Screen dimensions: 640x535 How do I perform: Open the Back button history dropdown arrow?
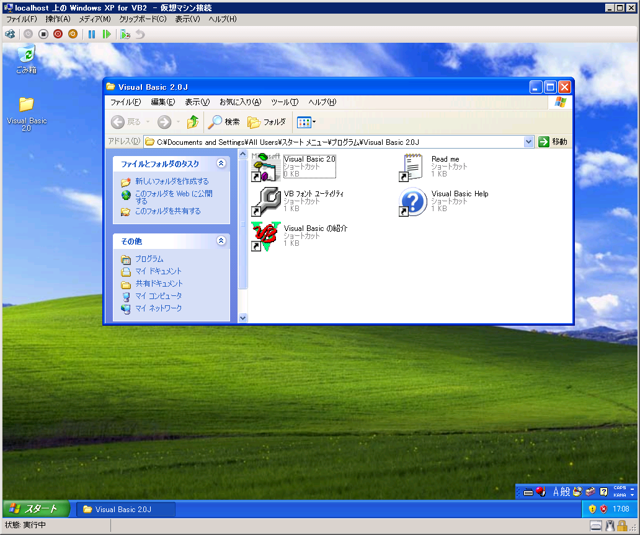point(148,122)
